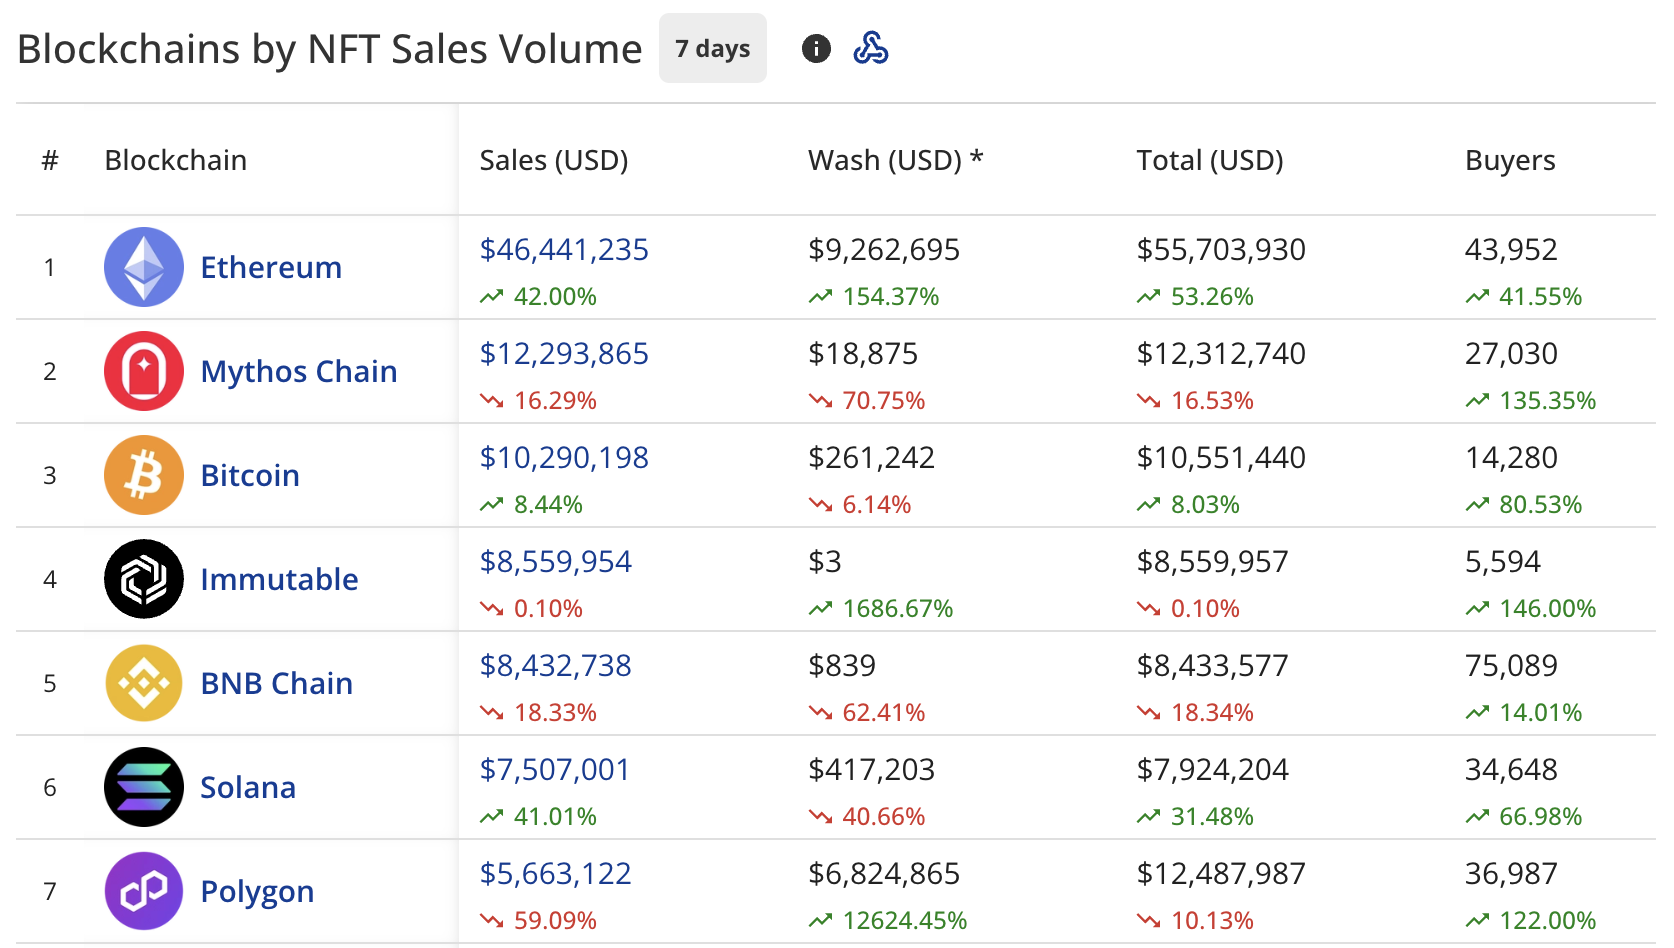Image resolution: width=1674 pixels, height=948 pixels.
Task: Sort table by the Sales (USD) column
Action: coord(553,159)
